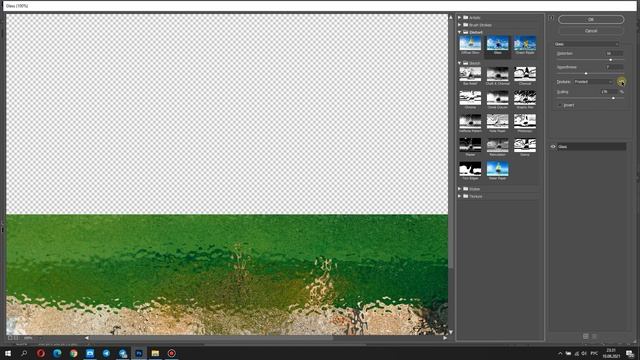Open the load texture menu icon

pos(621,82)
